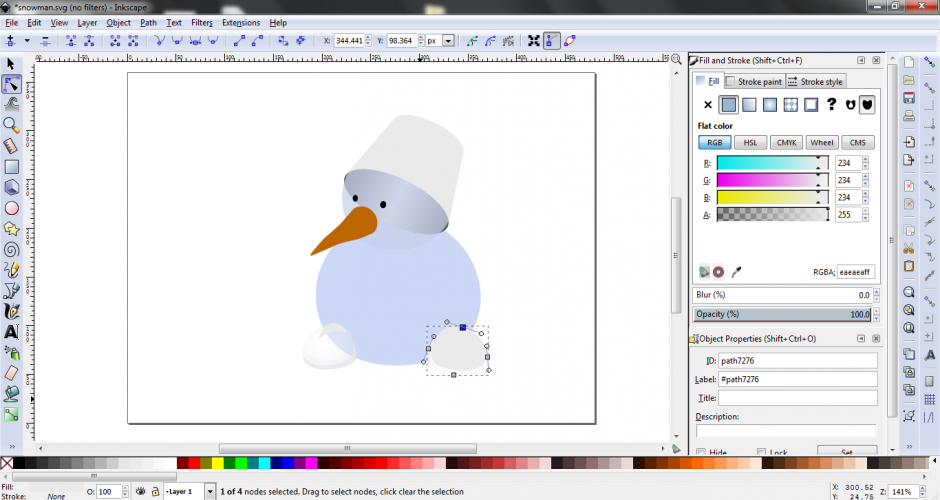Open the px units dropdown
The image size is (940, 500).
[x=448, y=41]
